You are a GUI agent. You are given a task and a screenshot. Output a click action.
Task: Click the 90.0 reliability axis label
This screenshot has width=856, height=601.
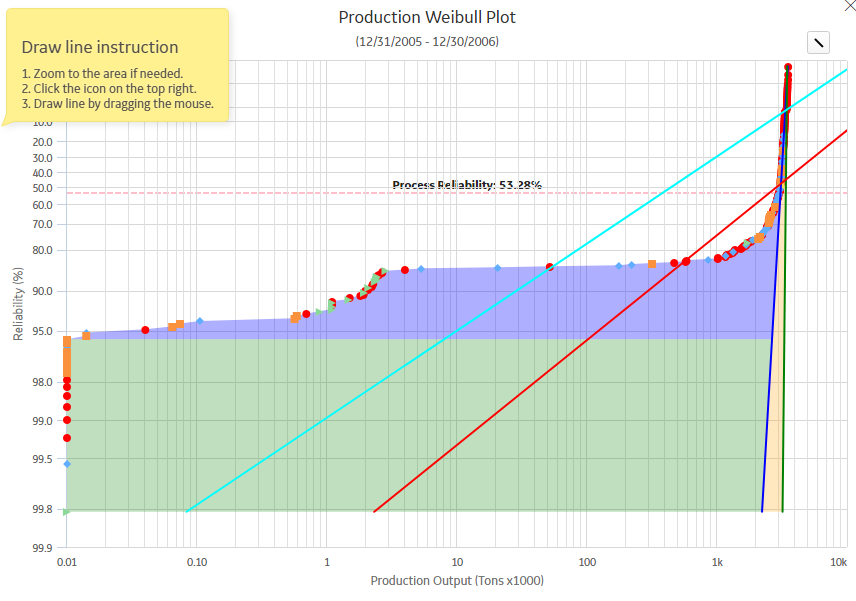[x=43, y=291]
